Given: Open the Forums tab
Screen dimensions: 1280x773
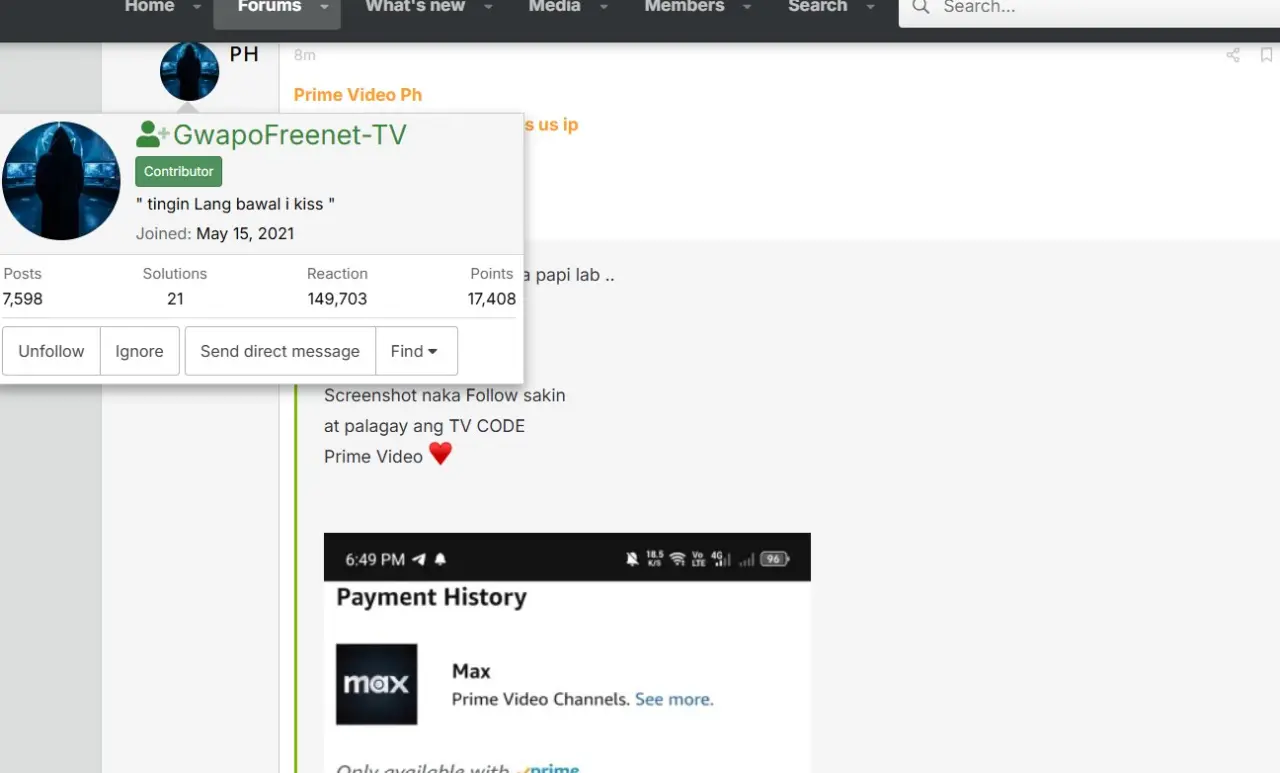Looking at the screenshot, I should [269, 6].
